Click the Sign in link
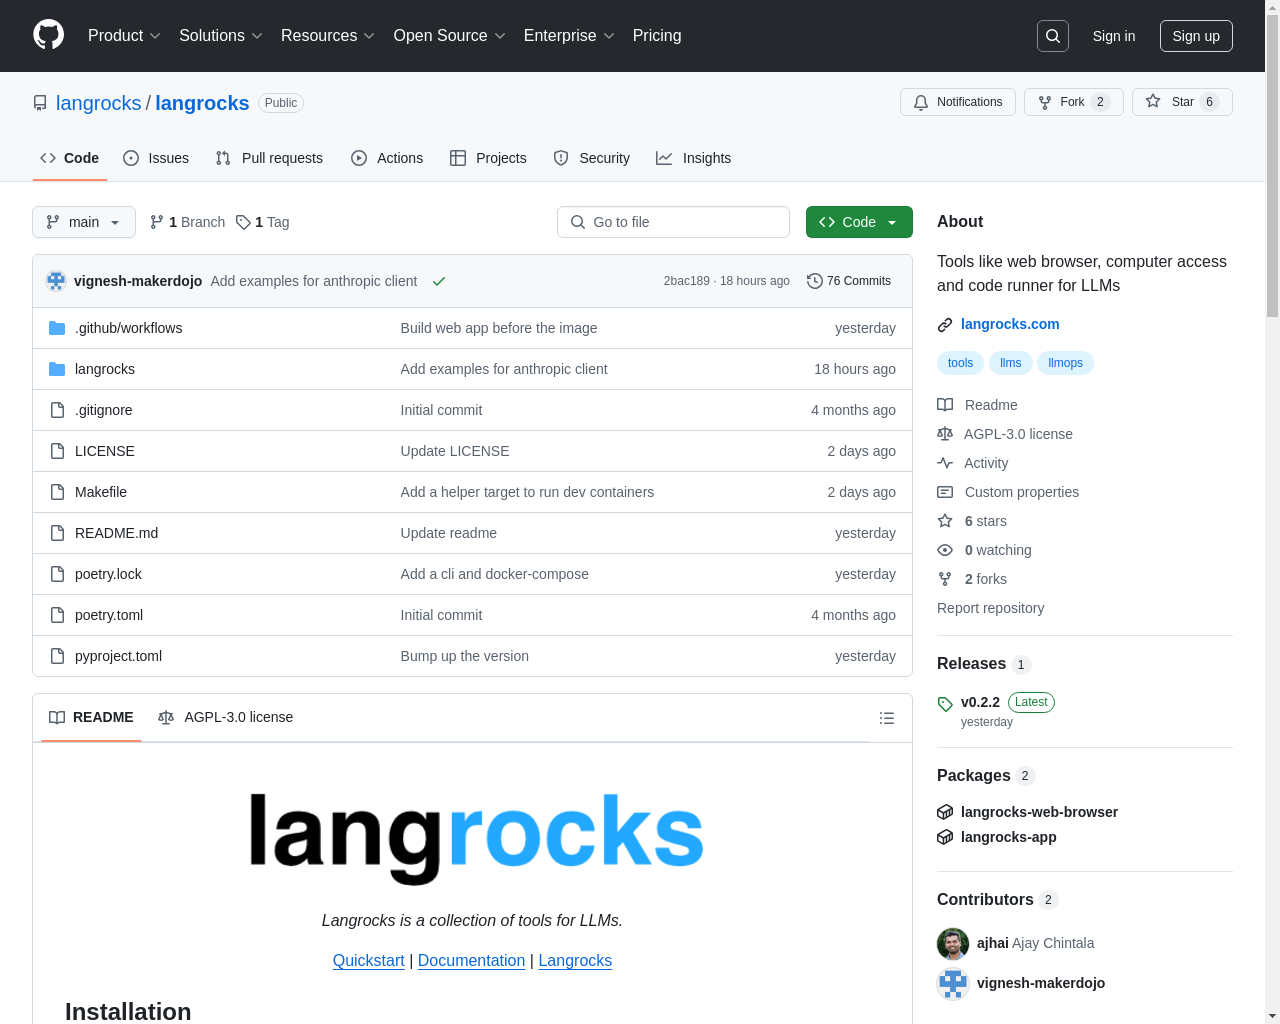1280x1024 pixels. [1114, 36]
